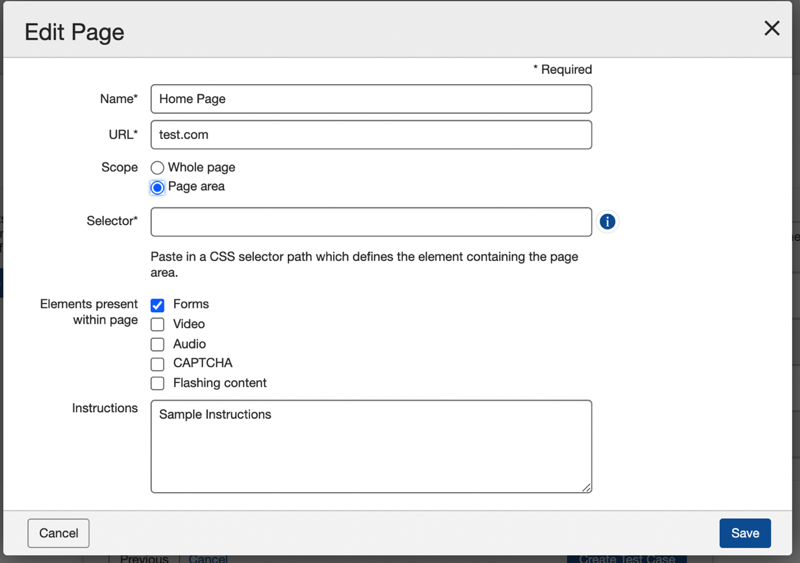This screenshot has width=800, height=563.
Task: Click into the Name text field
Action: pyautogui.click(x=371, y=99)
